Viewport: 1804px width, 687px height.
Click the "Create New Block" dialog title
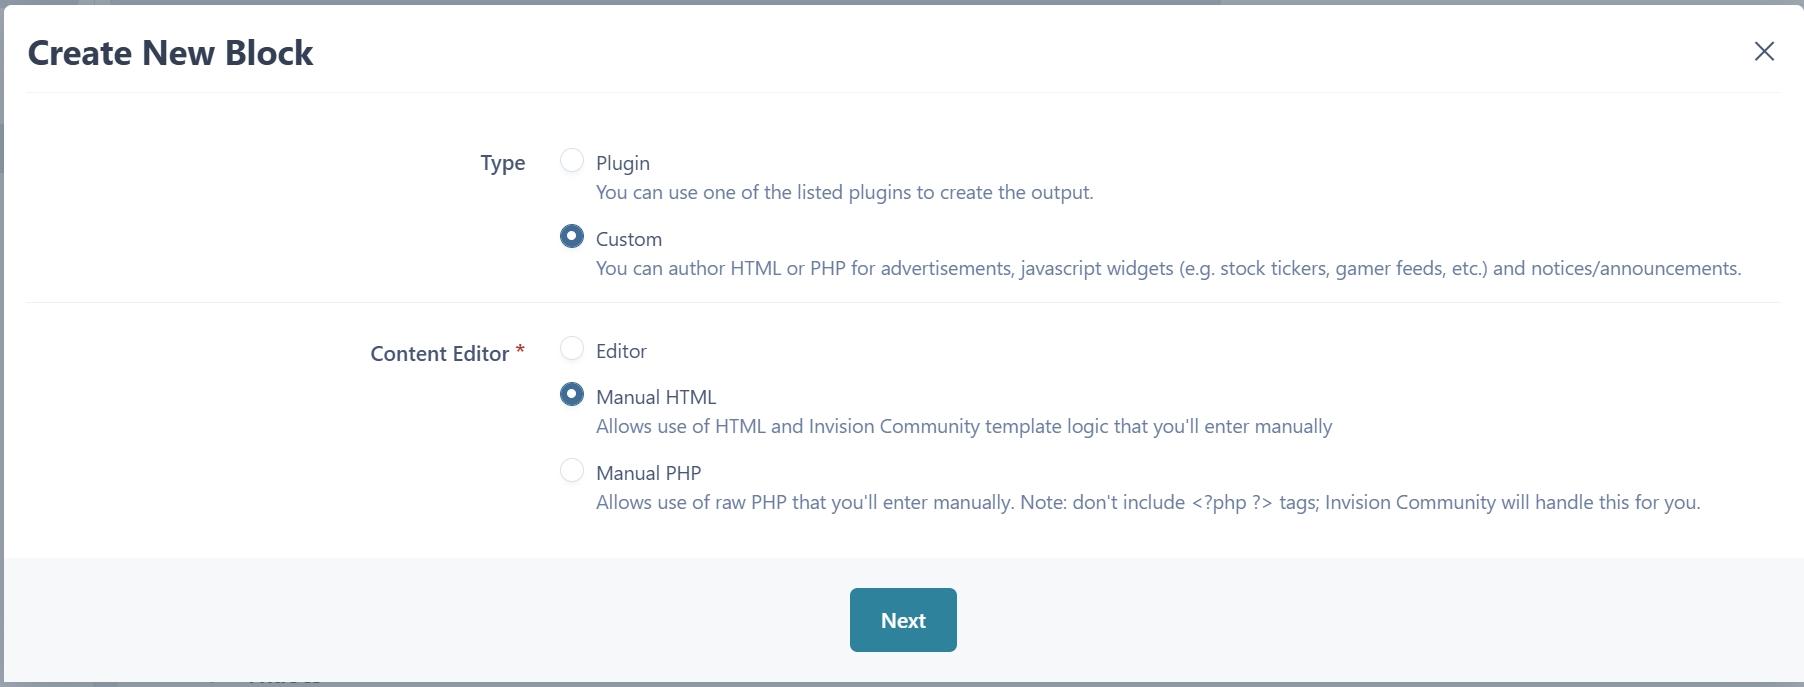(x=170, y=53)
